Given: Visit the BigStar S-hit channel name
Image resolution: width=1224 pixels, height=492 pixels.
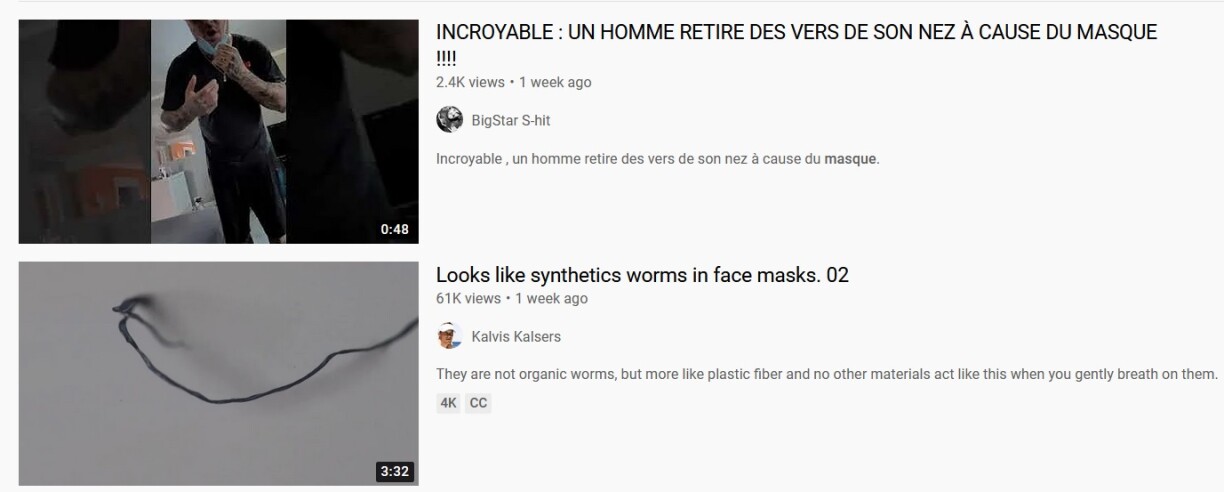Looking at the screenshot, I should [x=511, y=121].
